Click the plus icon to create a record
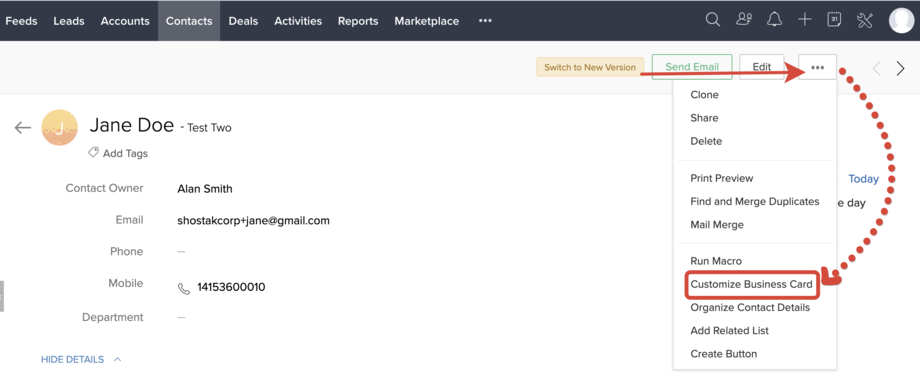 (x=804, y=20)
